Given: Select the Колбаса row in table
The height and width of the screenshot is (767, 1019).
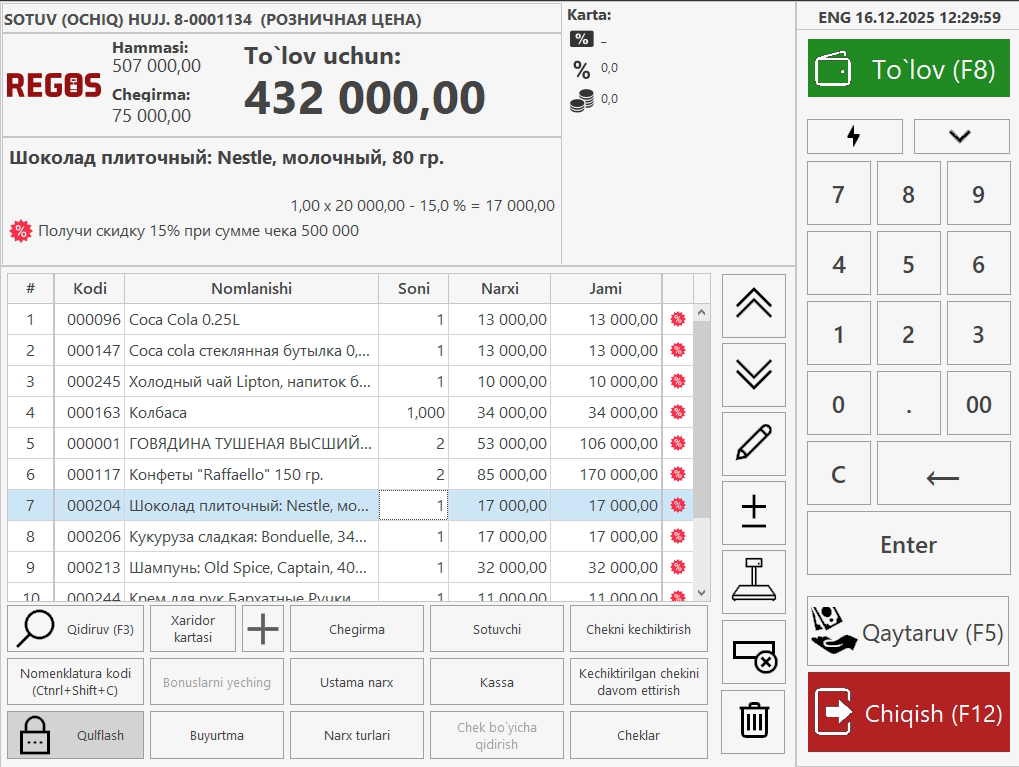Looking at the screenshot, I should tap(250, 412).
